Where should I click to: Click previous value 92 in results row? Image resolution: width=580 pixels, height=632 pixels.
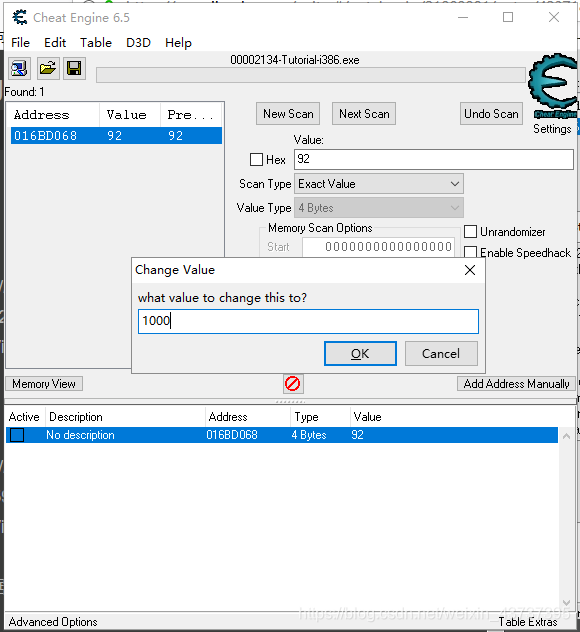pos(176,136)
